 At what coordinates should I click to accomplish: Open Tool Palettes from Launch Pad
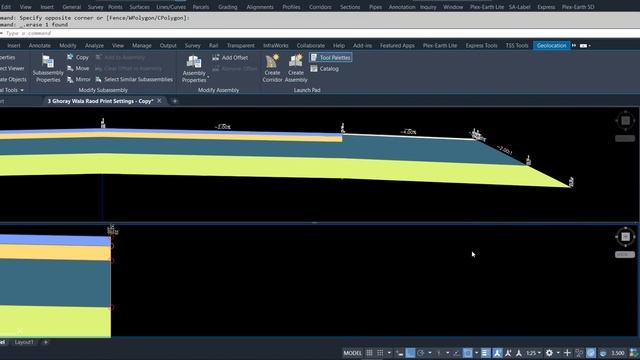click(x=331, y=58)
